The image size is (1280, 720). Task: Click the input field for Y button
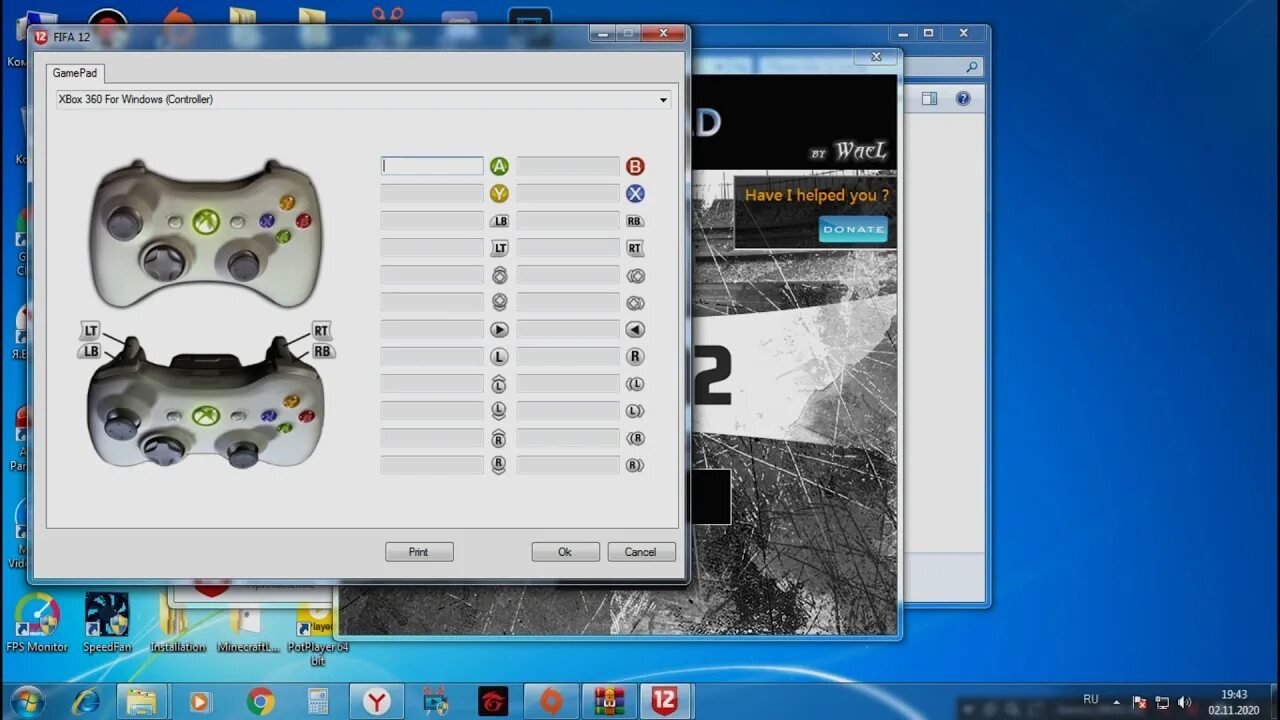point(432,193)
